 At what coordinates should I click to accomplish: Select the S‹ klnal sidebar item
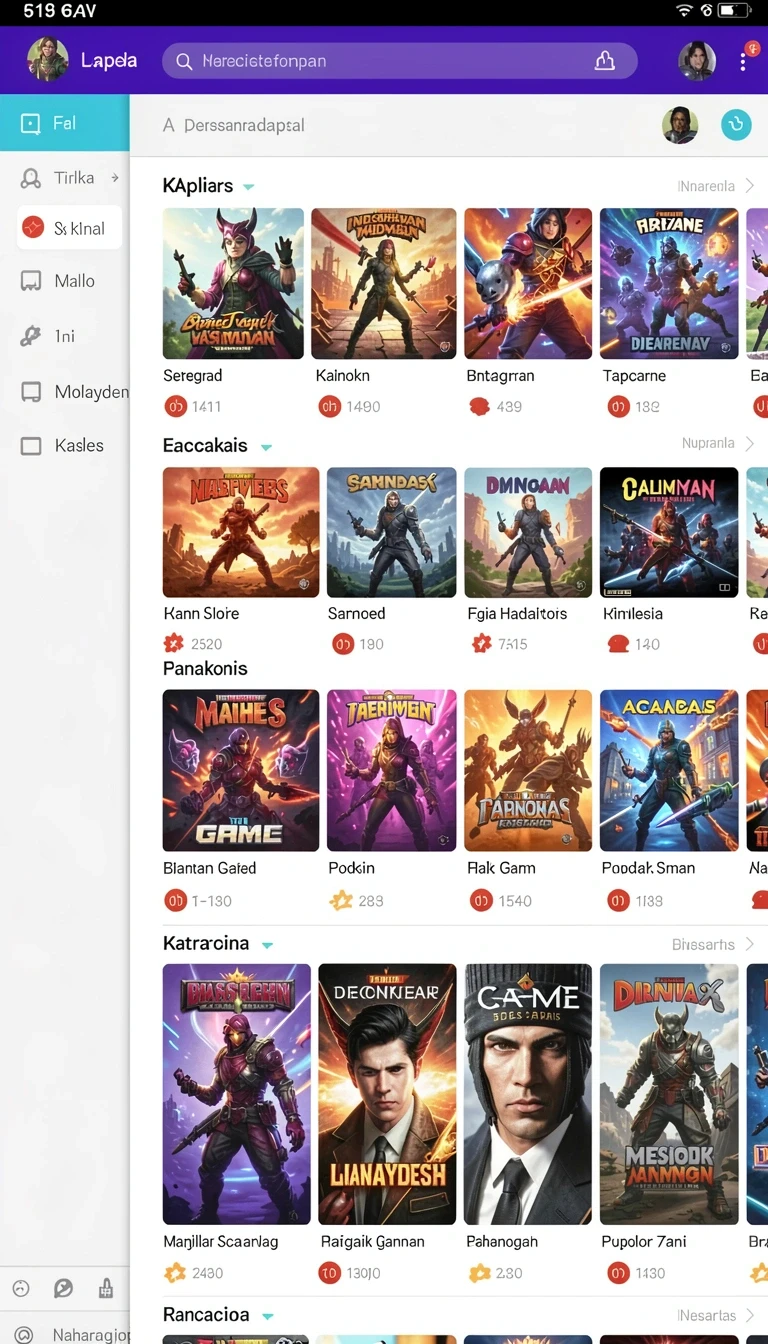click(69, 228)
